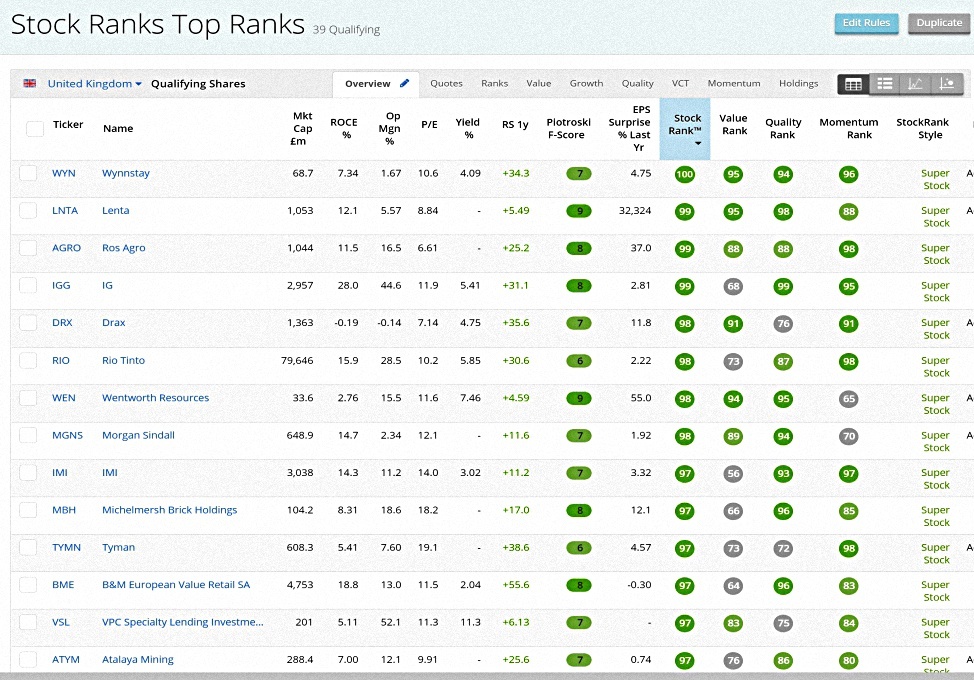Switch to the Ranks tab
Screen dimensions: 974x680
(x=494, y=83)
